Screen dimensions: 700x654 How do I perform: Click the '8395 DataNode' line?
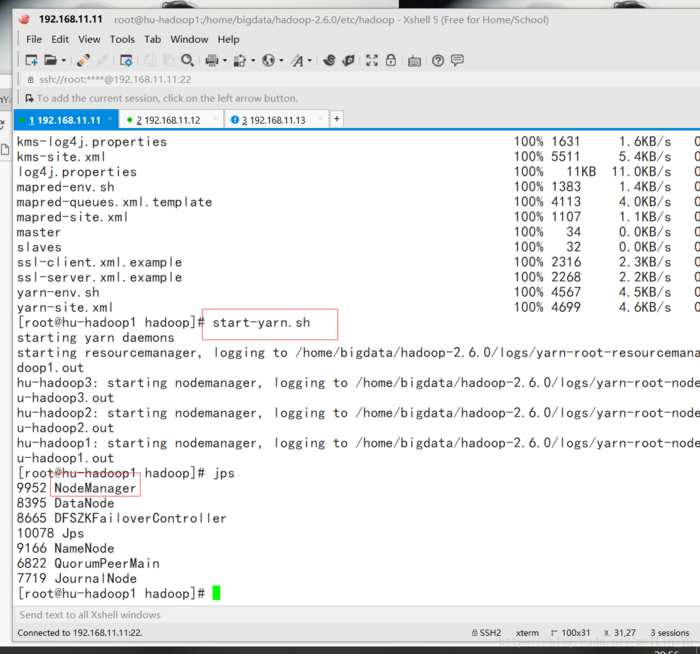pos(66,503)
